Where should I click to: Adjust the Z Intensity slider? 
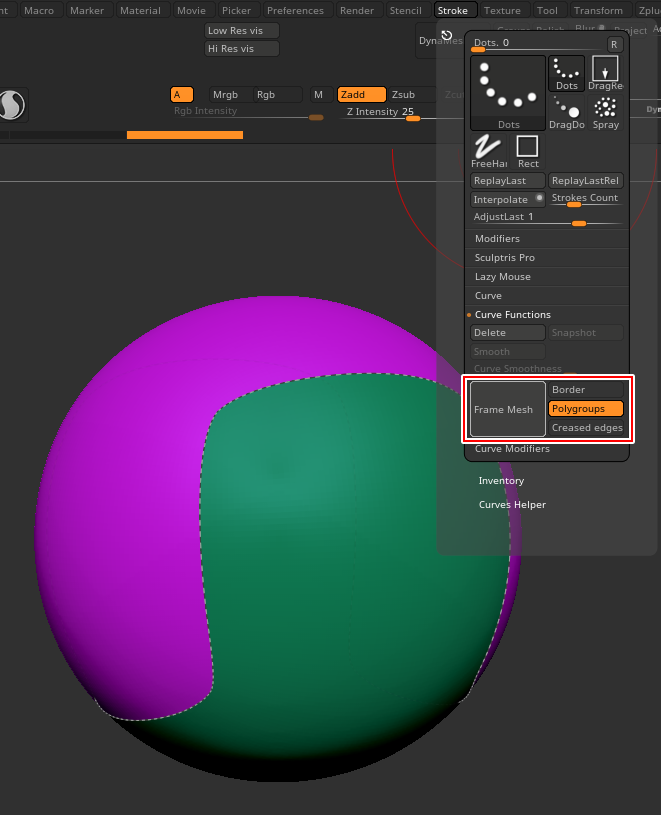click(412, 118)
